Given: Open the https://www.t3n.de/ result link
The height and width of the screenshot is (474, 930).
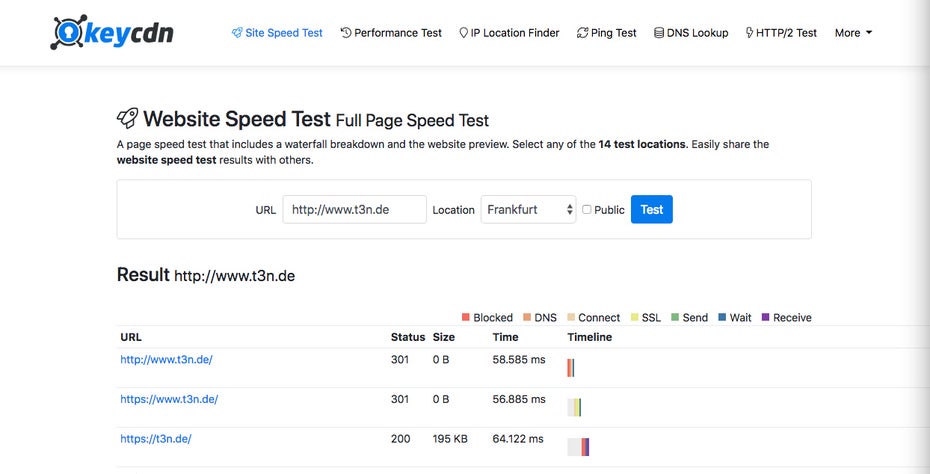Looking at the screenshot, I should (x=169, y=399).
